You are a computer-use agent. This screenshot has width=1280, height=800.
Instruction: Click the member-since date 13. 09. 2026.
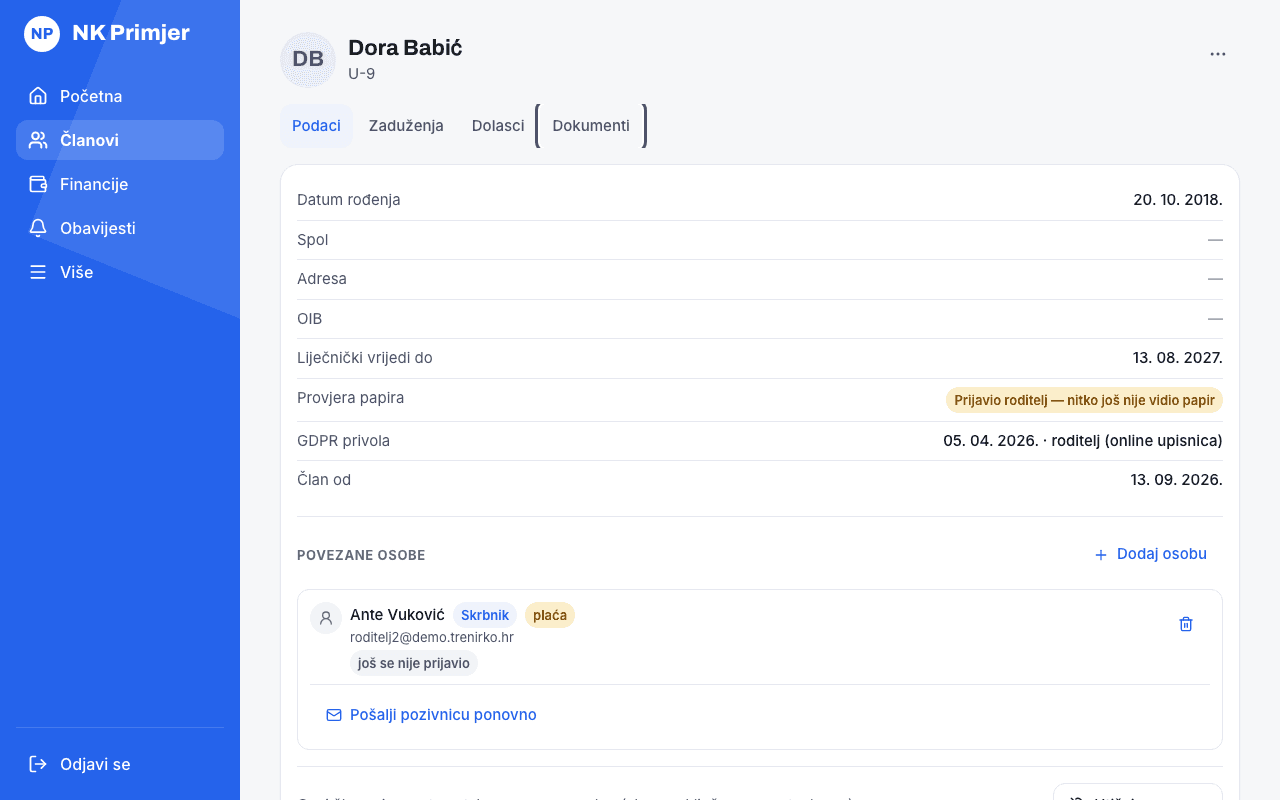coord(1177,480)
